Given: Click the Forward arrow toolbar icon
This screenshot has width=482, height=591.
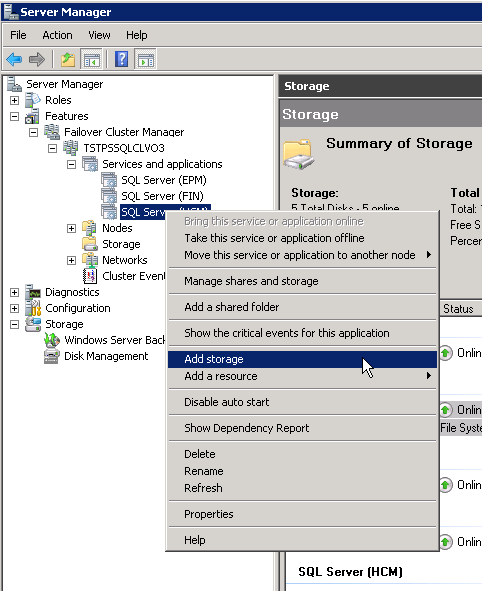Looking at the screenshot, I should pos(37,60).
